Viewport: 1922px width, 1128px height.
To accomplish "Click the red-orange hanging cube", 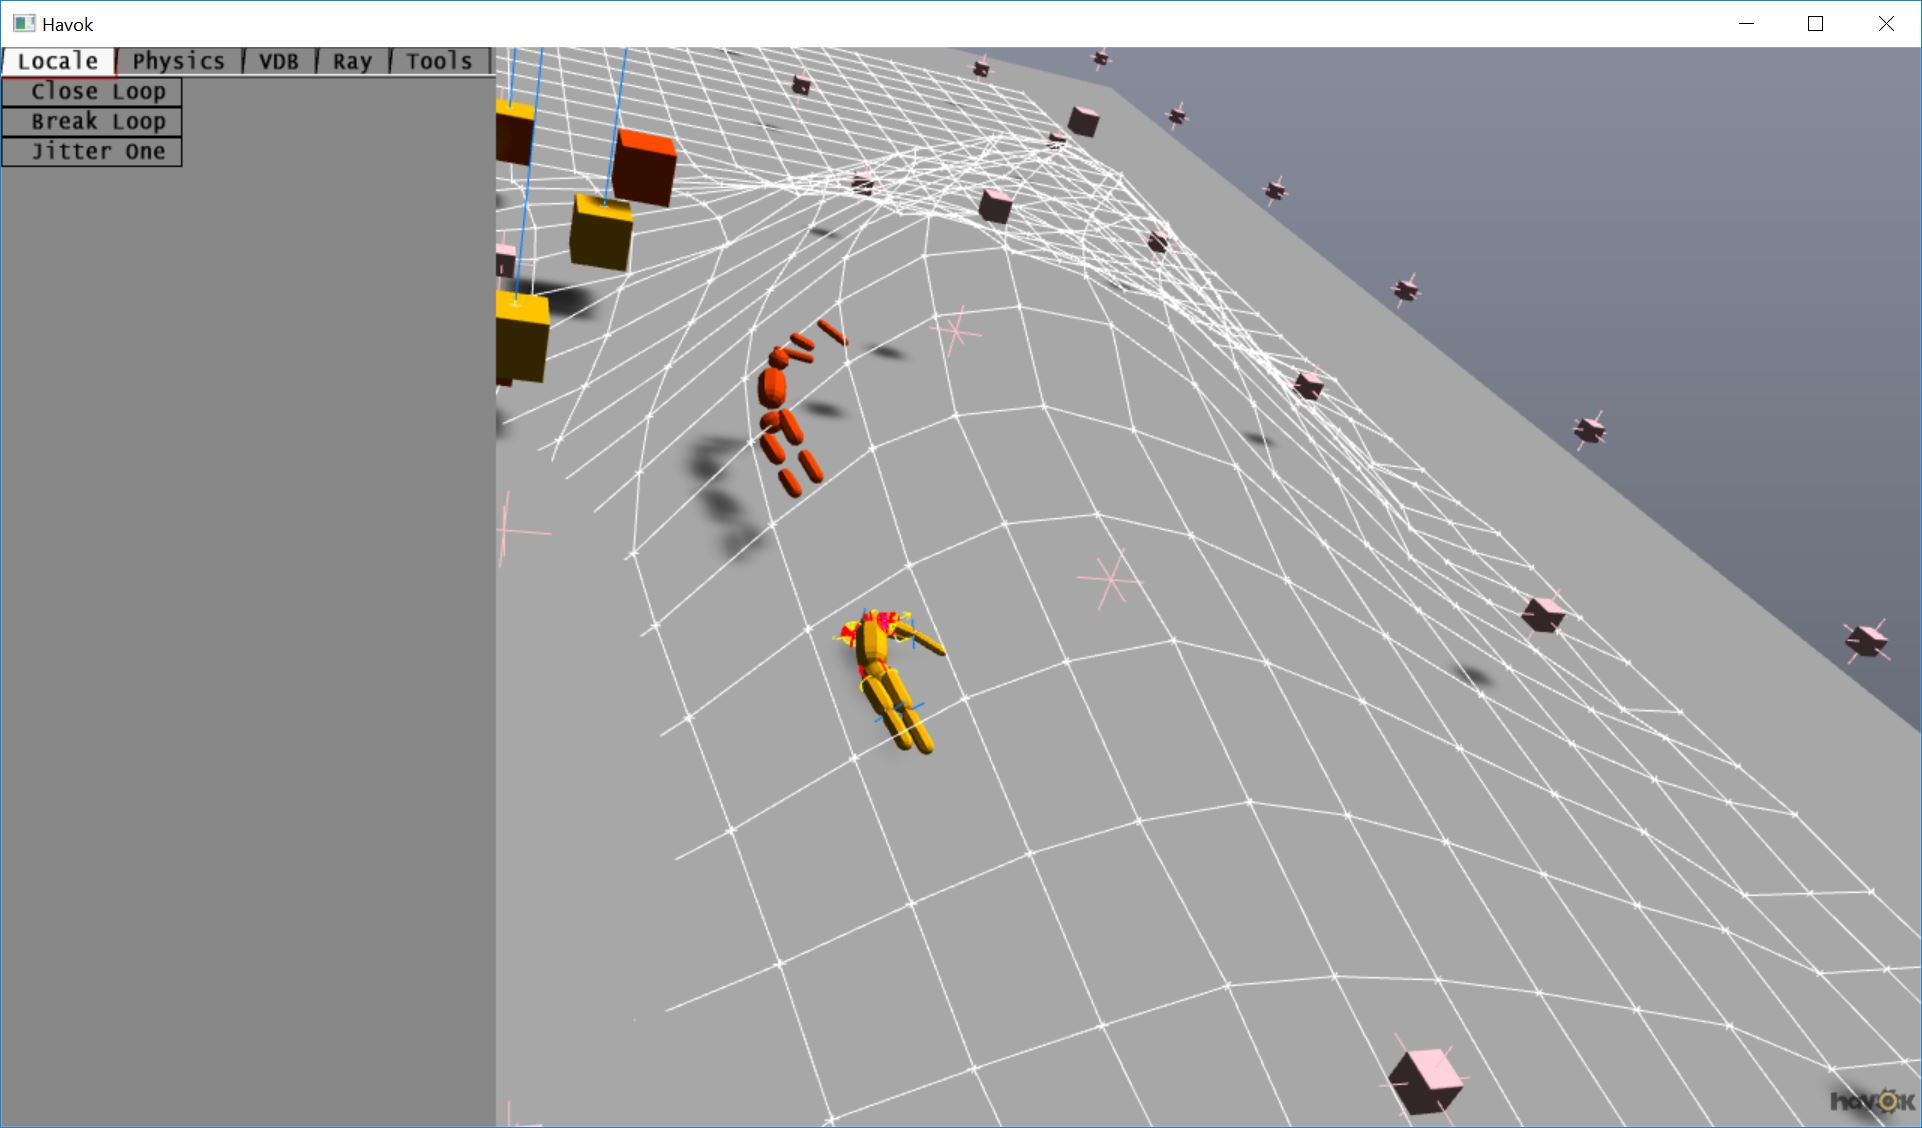I will (643, 167).
